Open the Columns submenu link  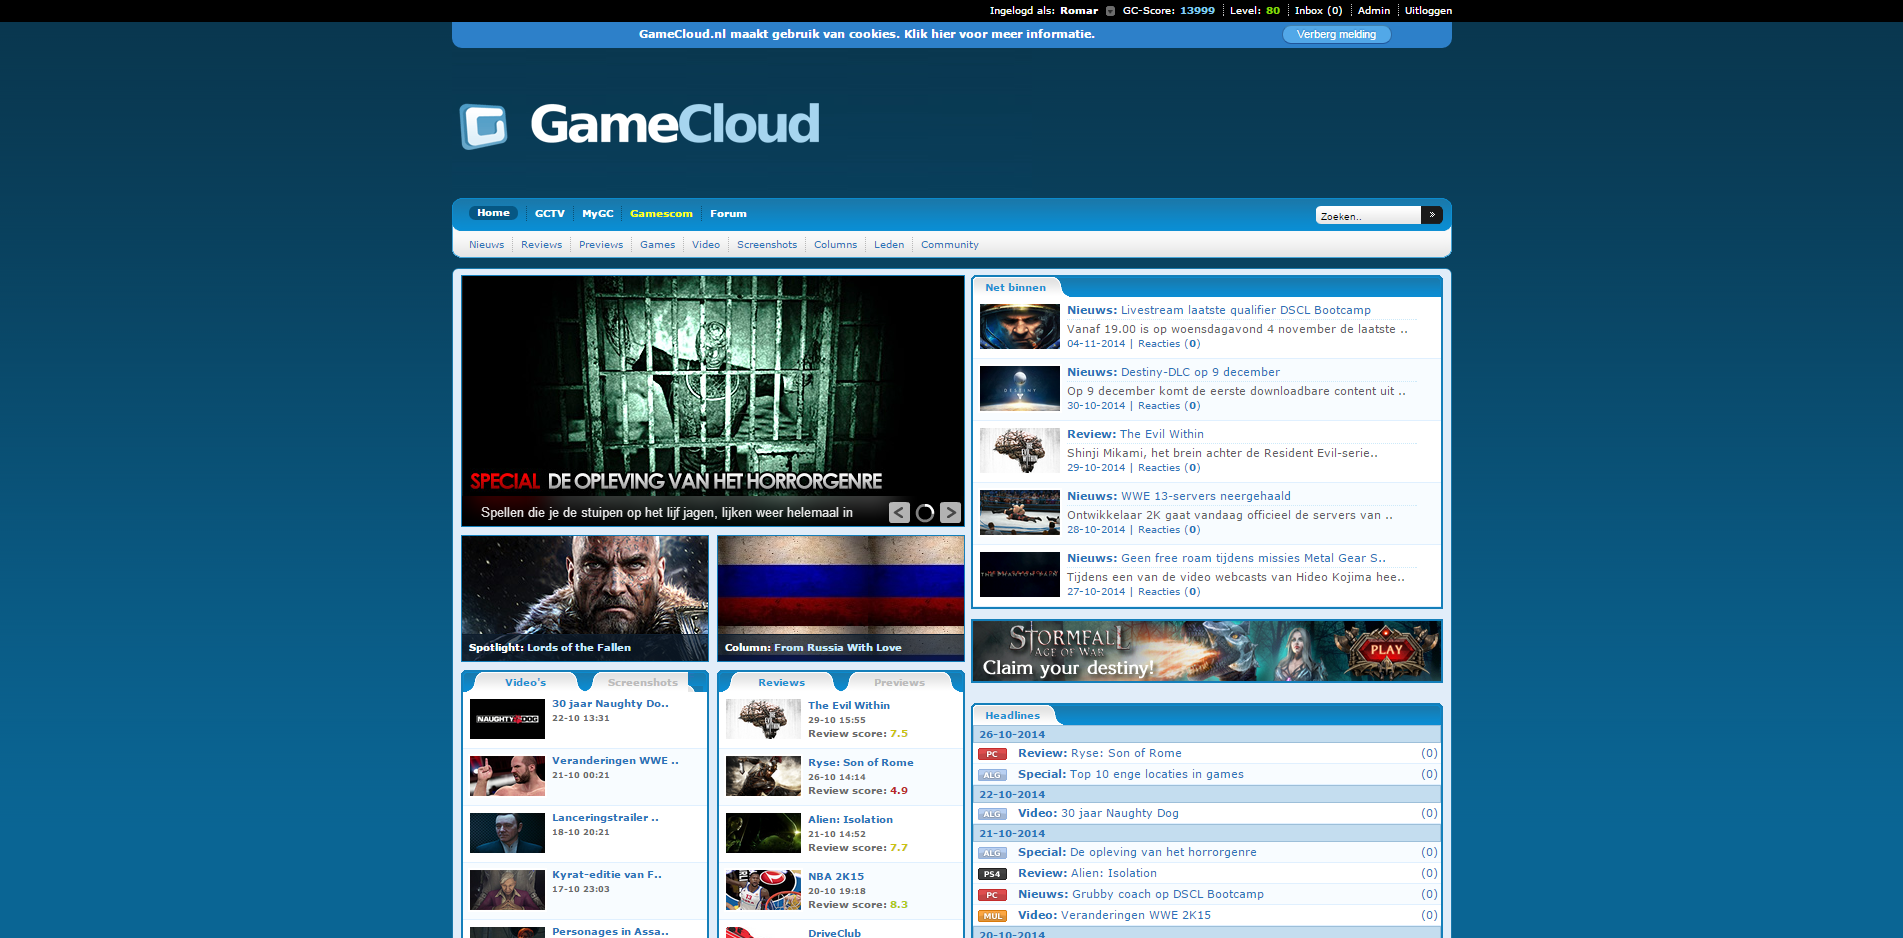point(835,245)
